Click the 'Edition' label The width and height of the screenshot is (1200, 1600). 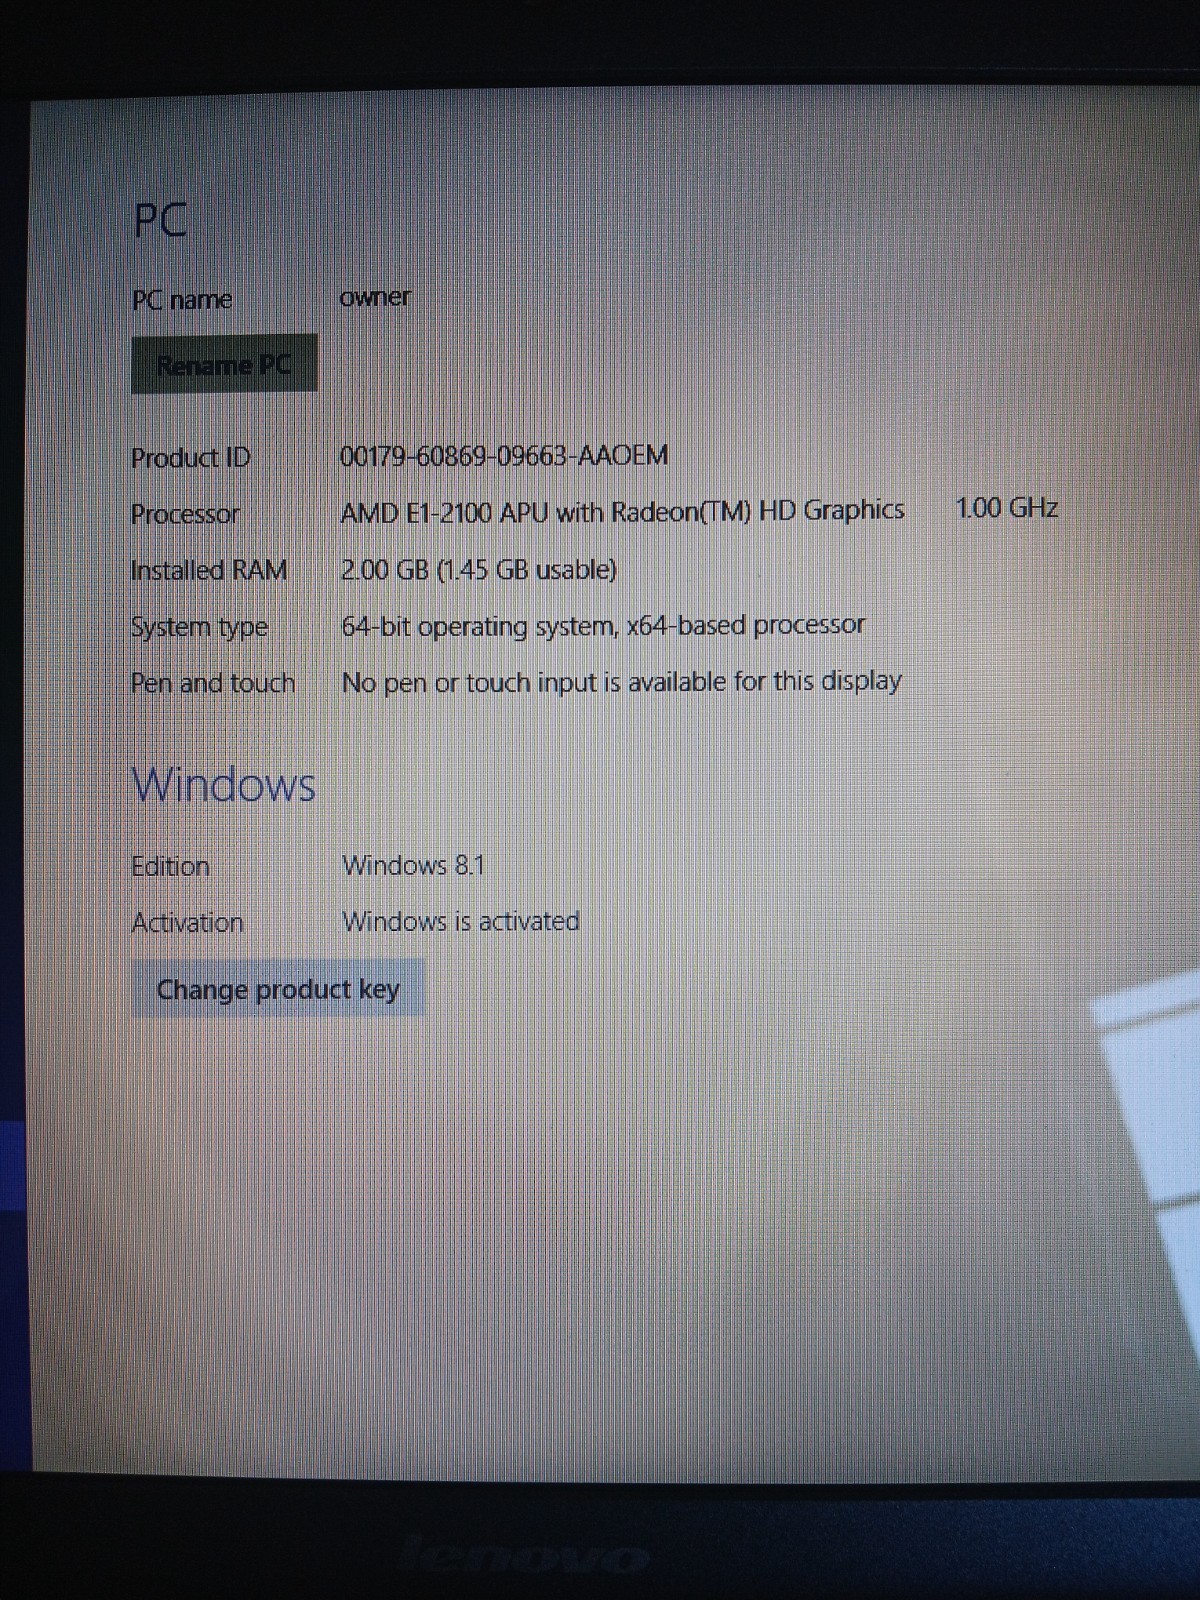point(171,865)
